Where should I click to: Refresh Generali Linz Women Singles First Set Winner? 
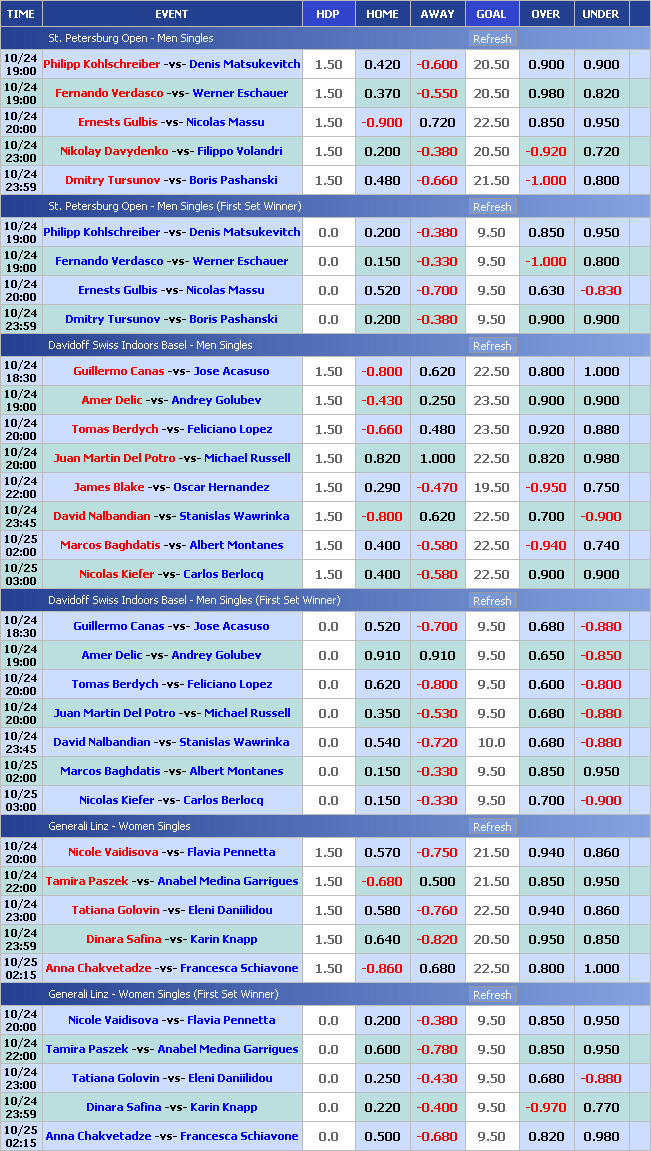coord(491,995)
